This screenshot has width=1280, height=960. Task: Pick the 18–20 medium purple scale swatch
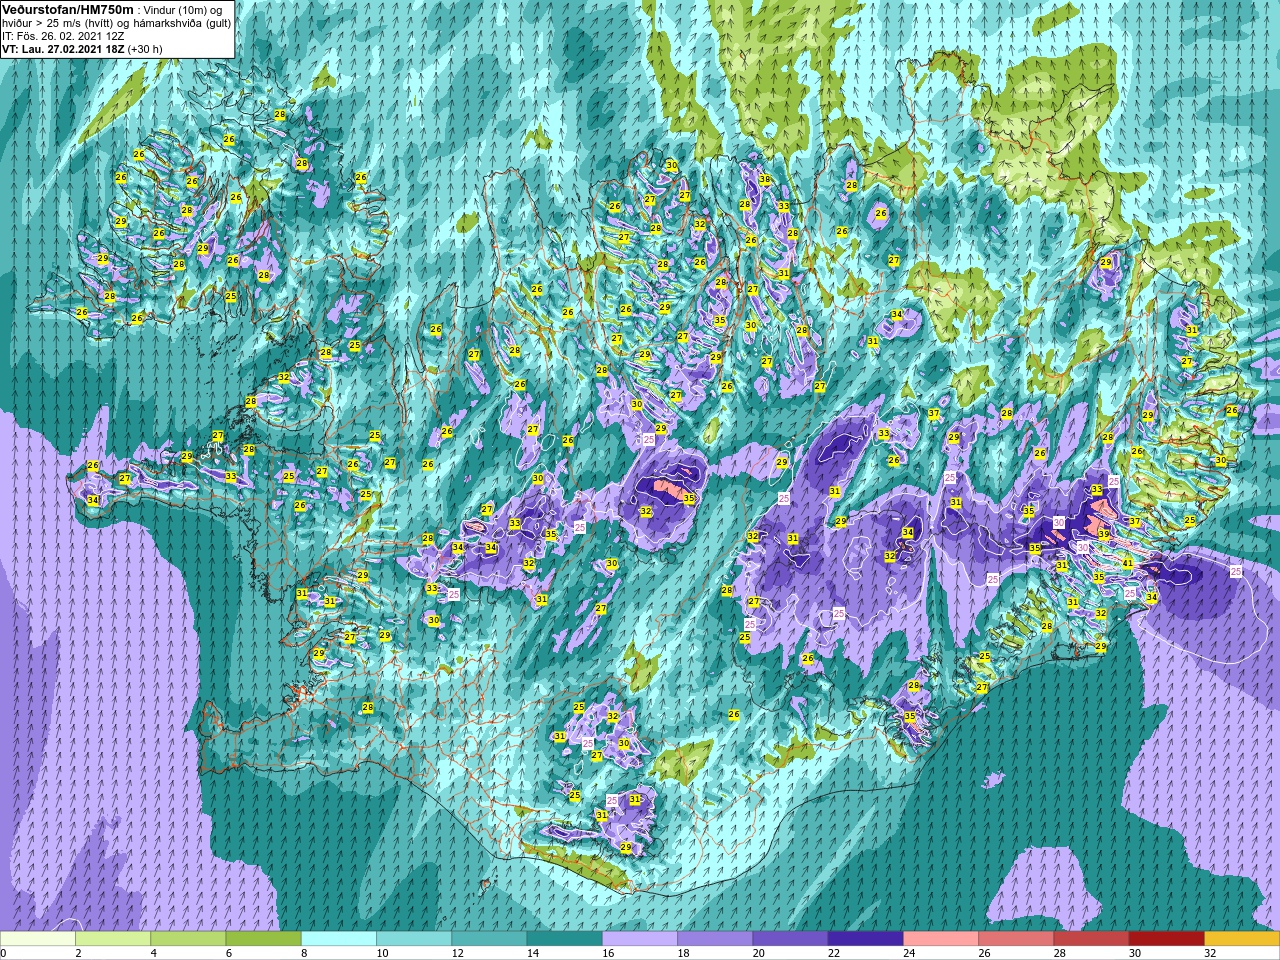715,939
